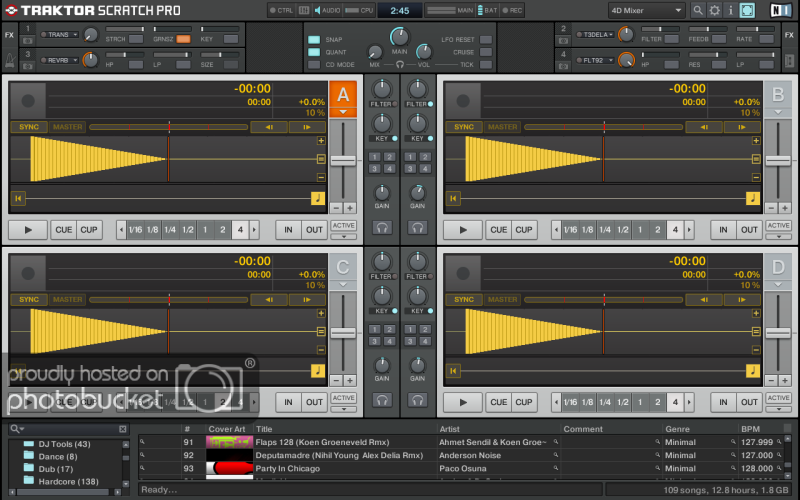This screenshot has width=800, height=500.
Task: Enable the TICK option
Action: click(486, 65)
